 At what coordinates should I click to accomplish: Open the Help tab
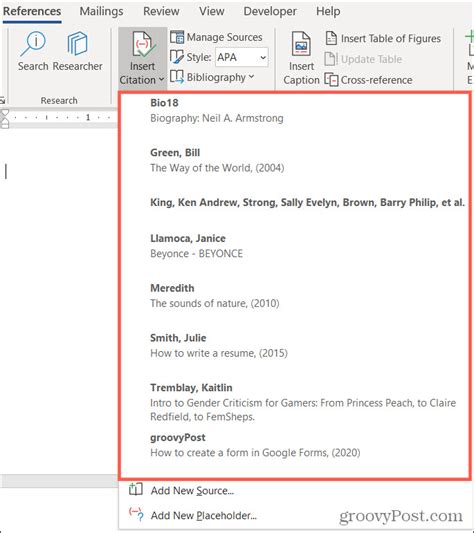[328, 11]
